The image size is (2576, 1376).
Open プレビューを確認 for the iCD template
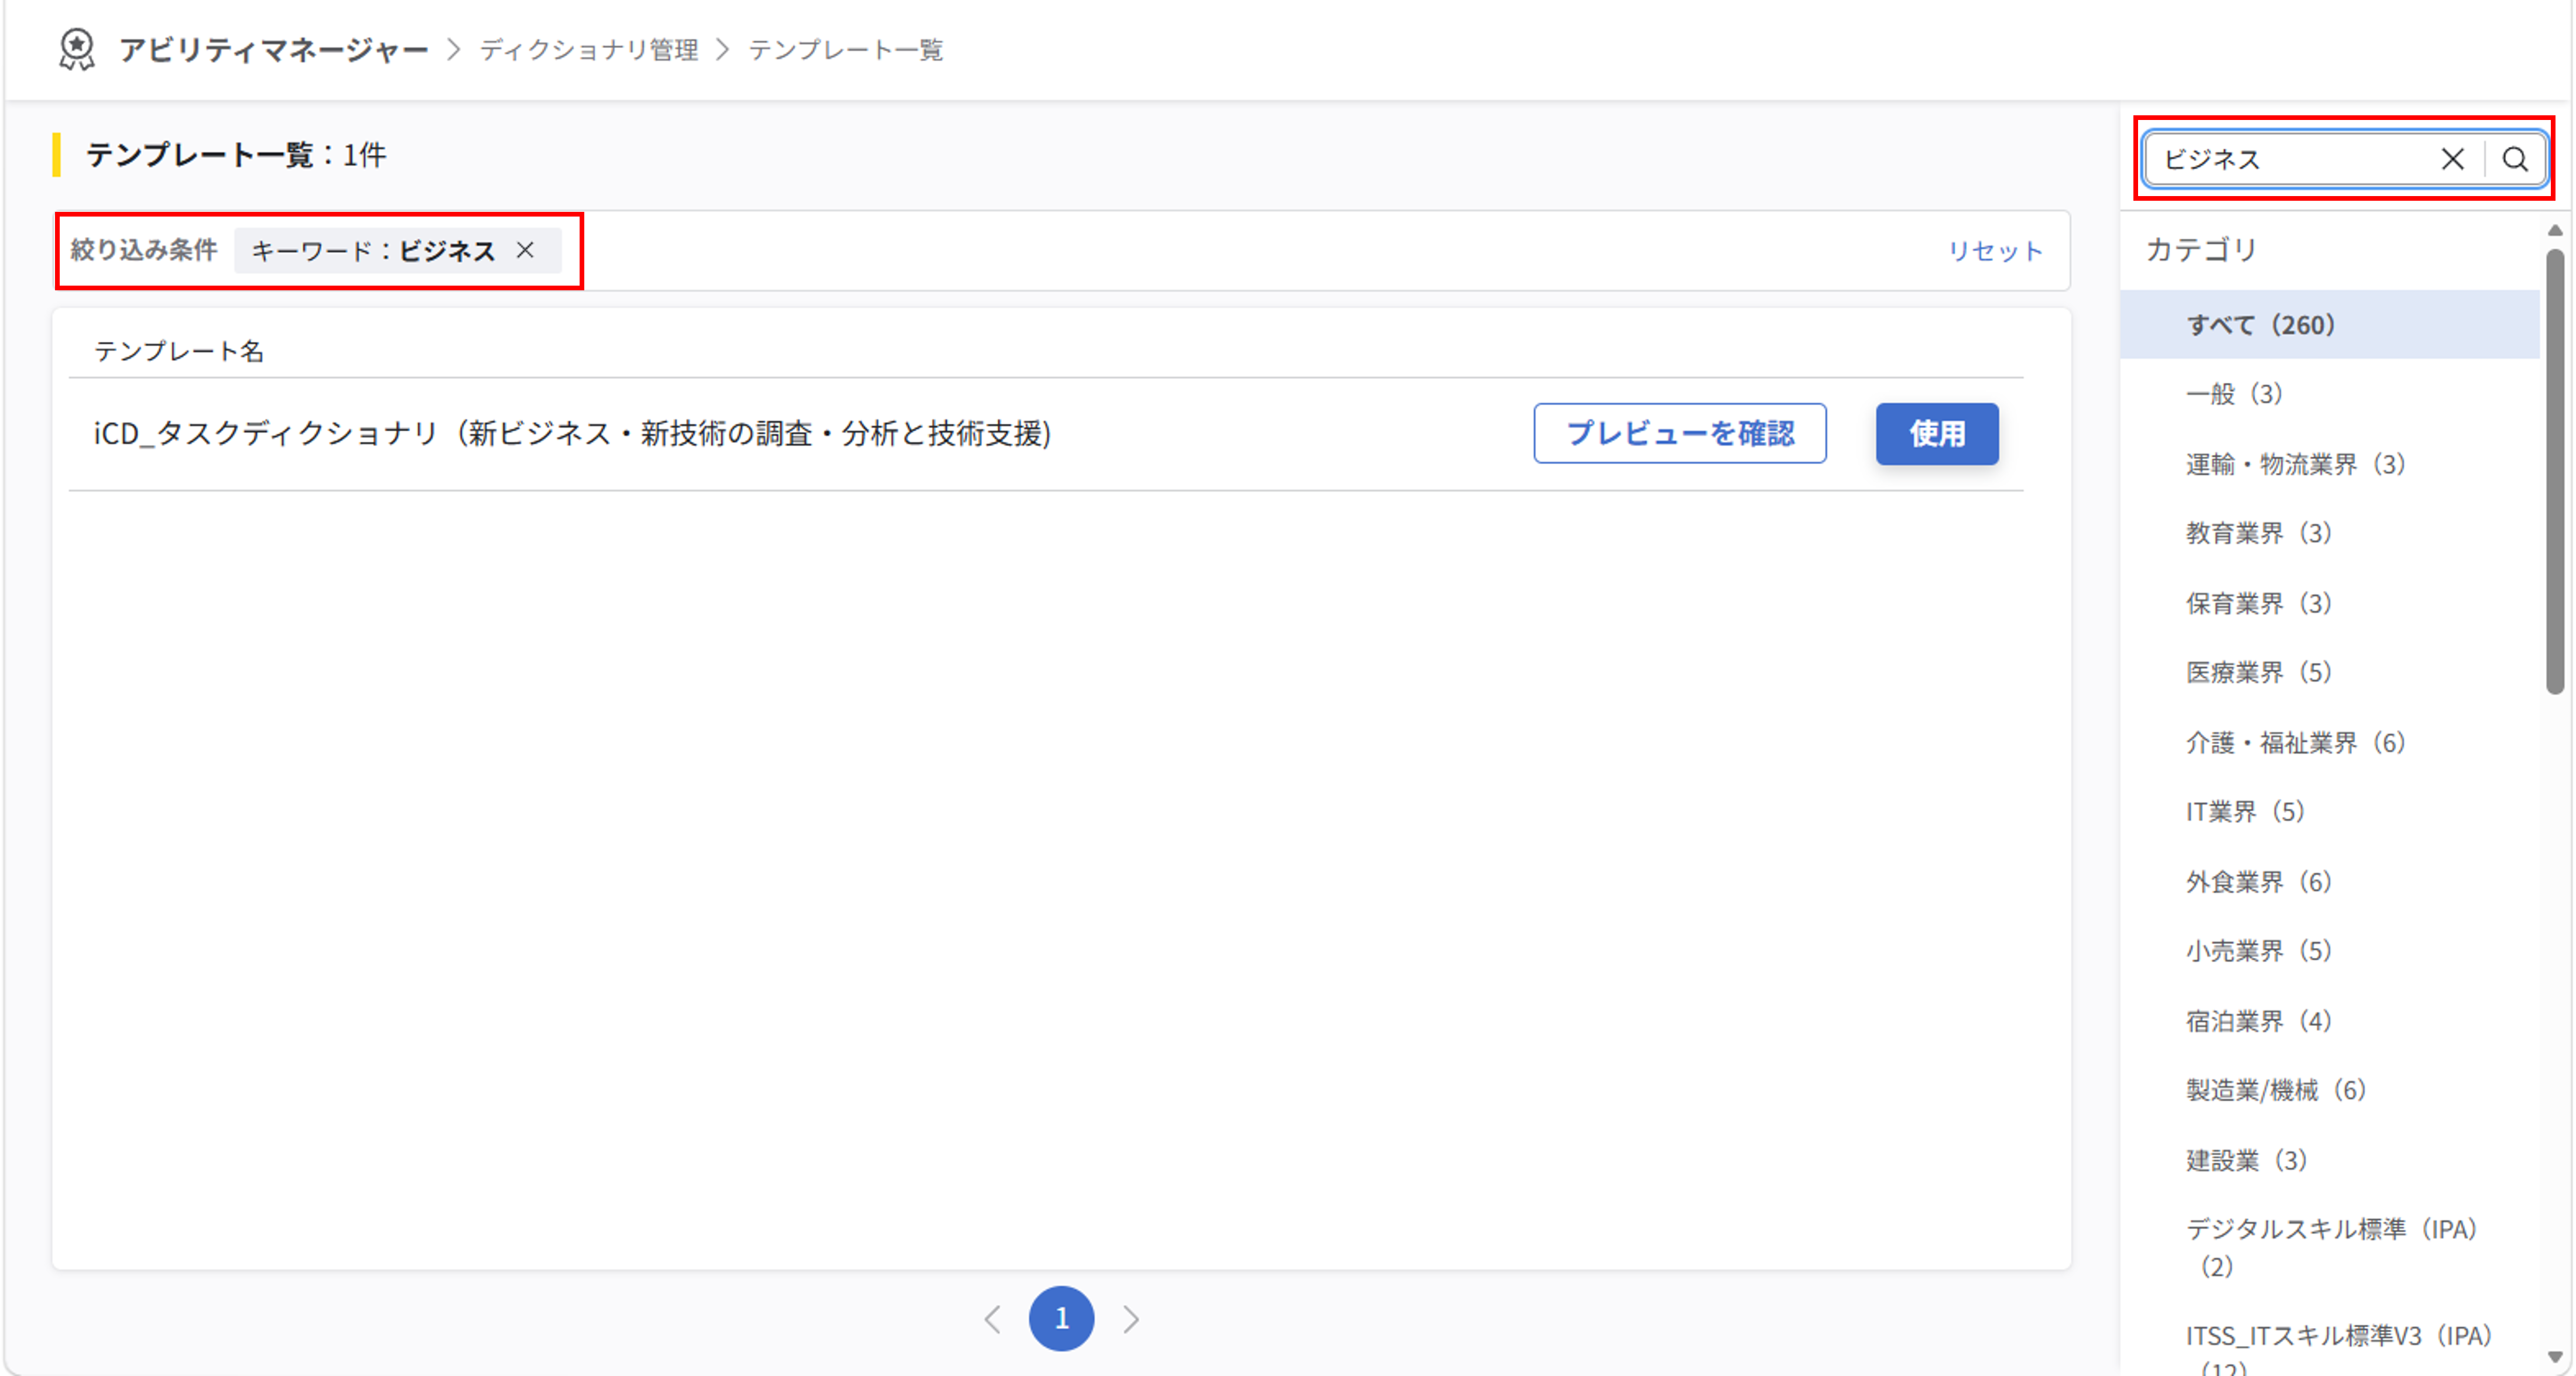point(1680,433)
